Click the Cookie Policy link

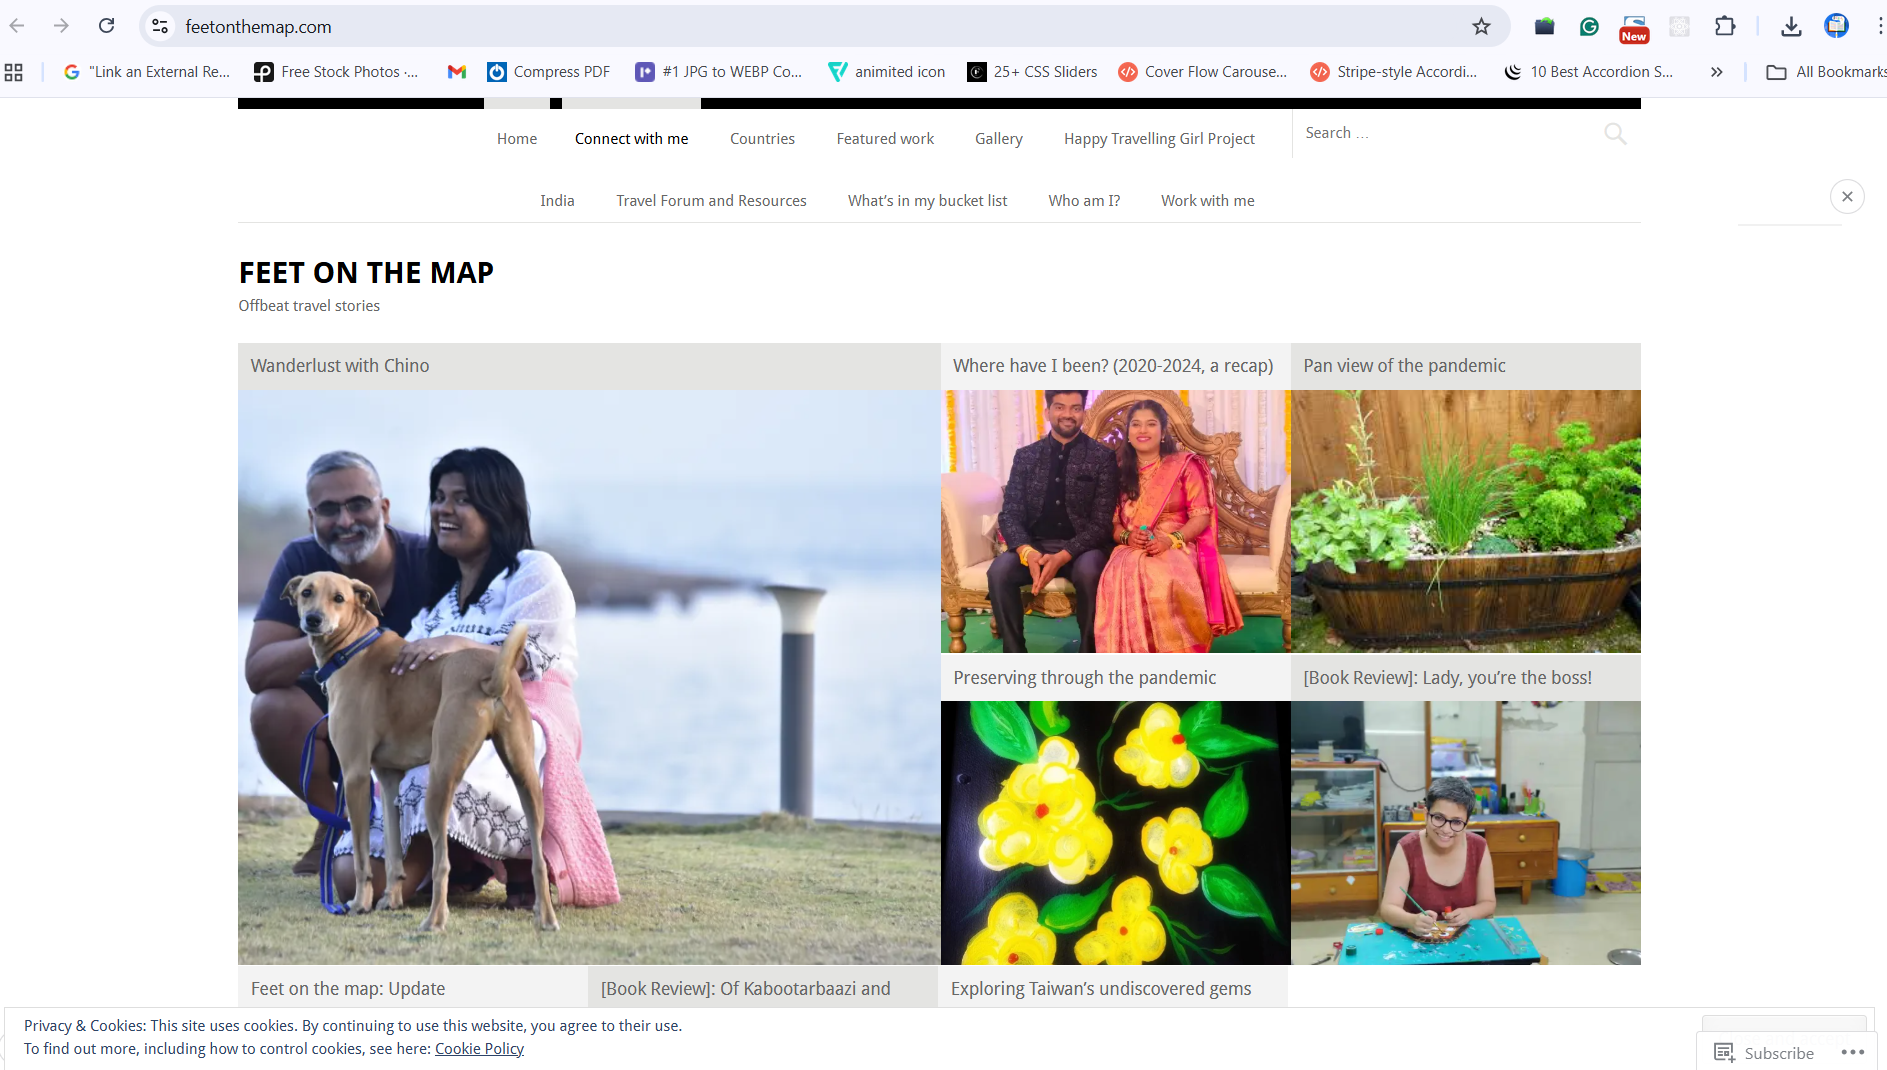pyautogui.click(x=479, y=1049)
